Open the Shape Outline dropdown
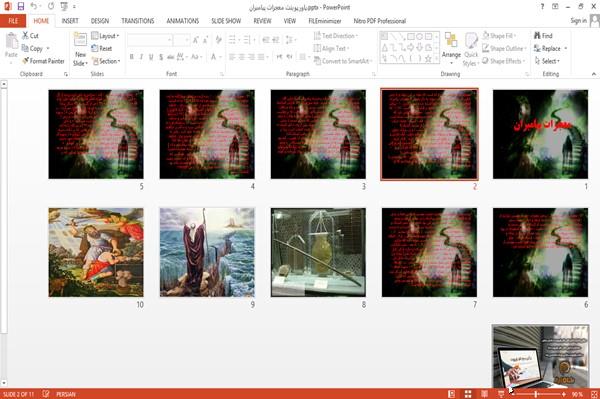 click(504, 49)
